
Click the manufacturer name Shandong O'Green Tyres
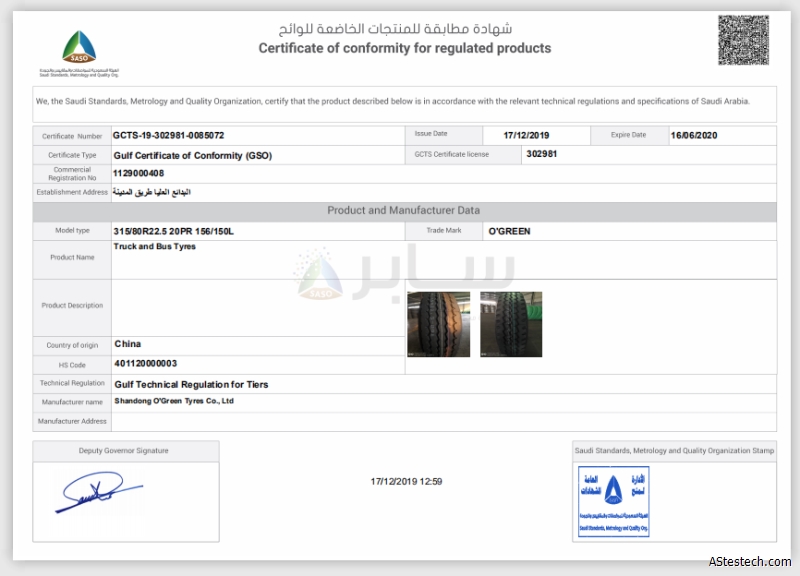point(174,401)
